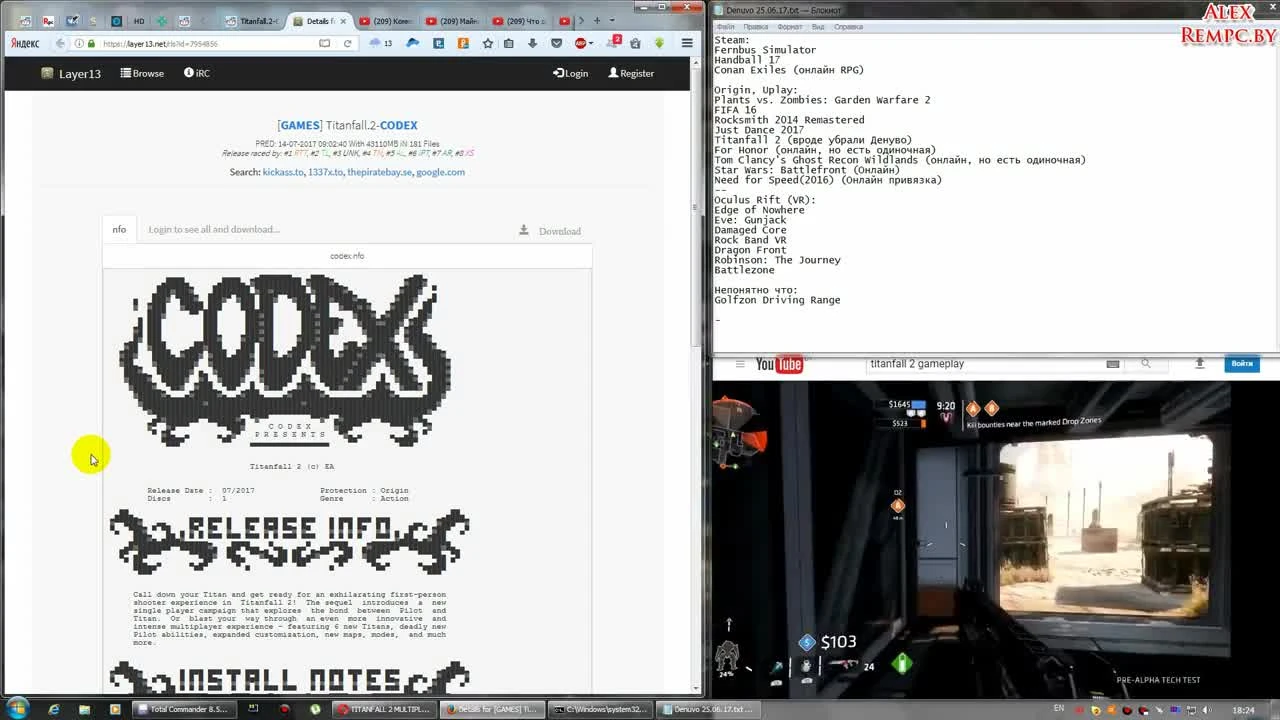Click the YouTube search magnifier icon
This screenshot has height=720, width=1280.
(1147, 364)
